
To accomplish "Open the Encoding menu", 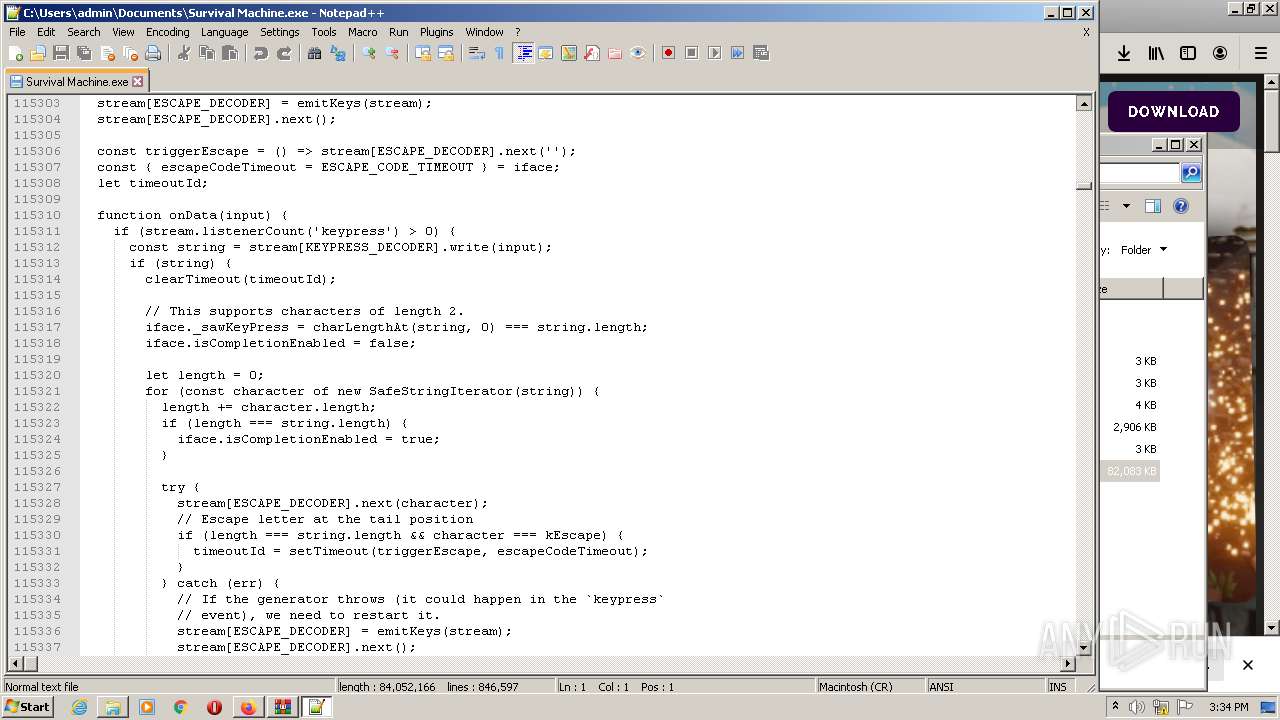I will [167, 32].
